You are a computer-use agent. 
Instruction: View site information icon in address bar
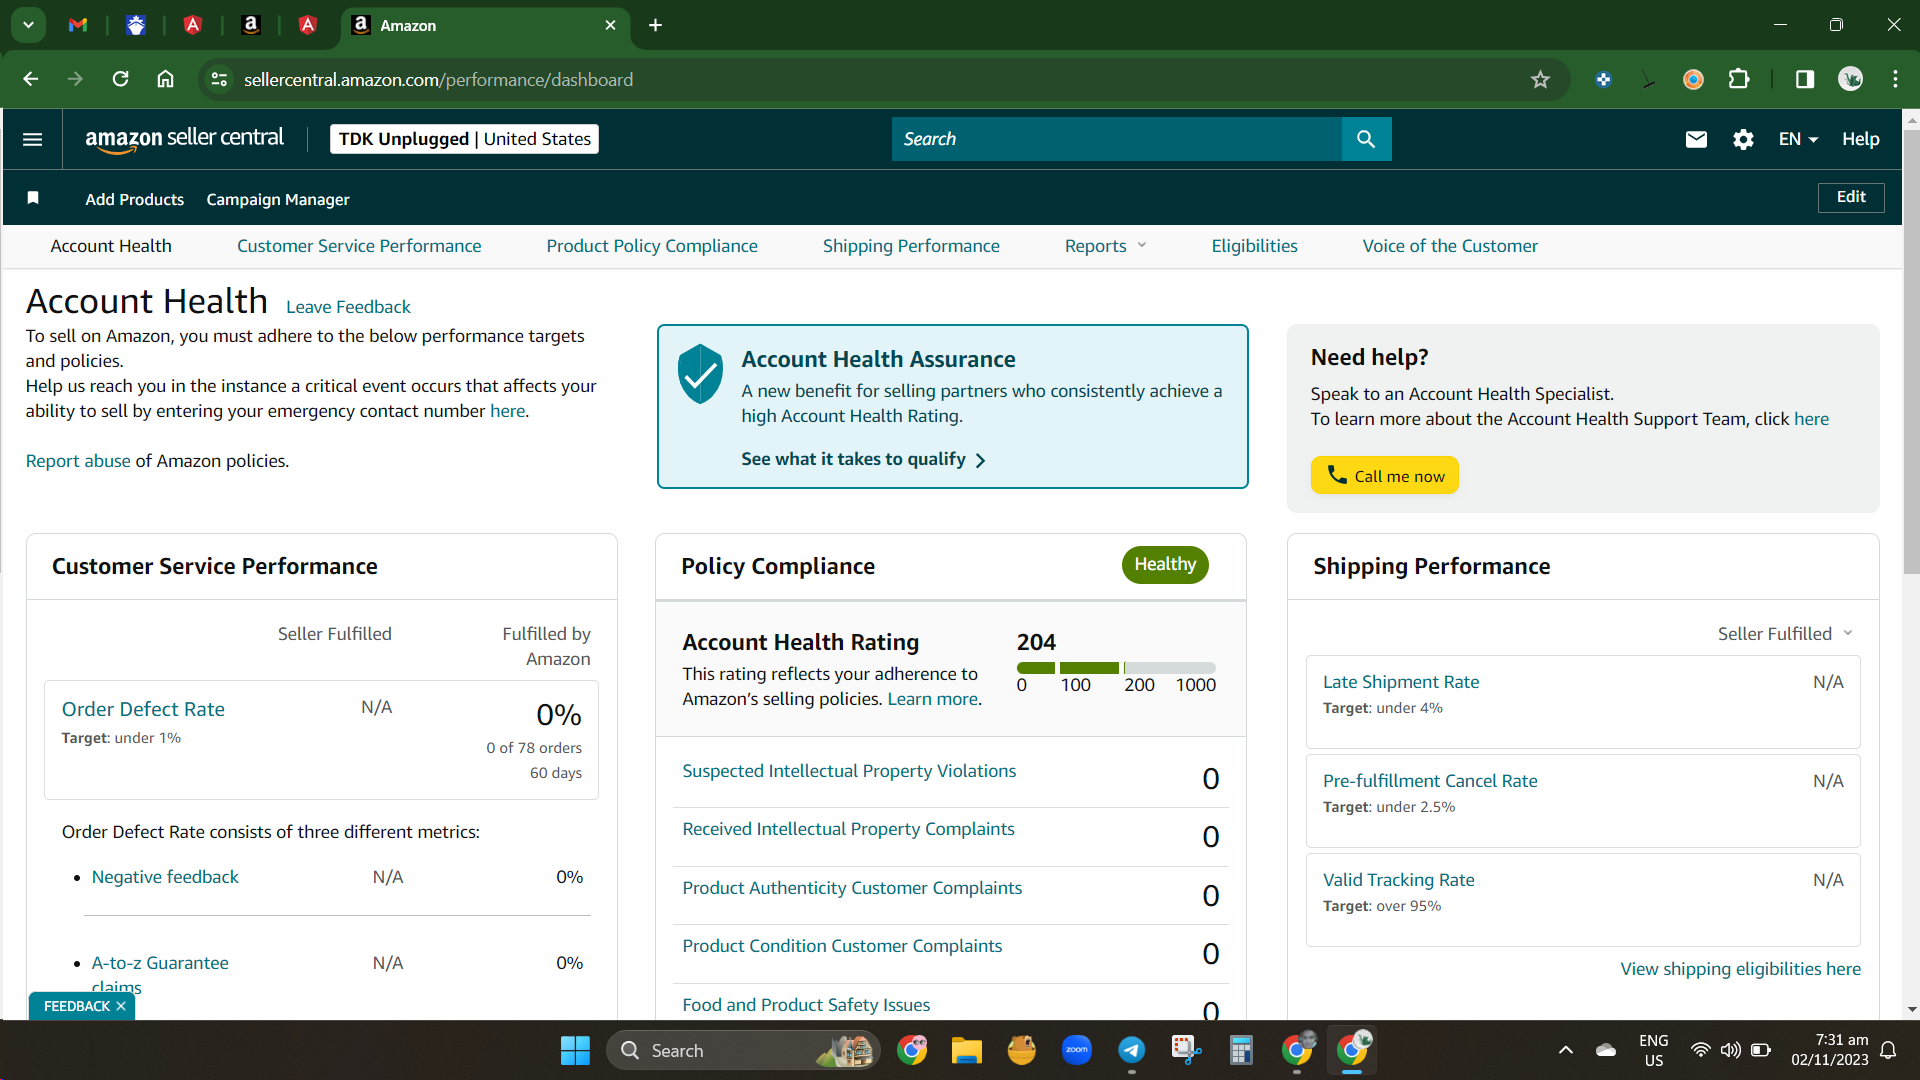(219, 79)
